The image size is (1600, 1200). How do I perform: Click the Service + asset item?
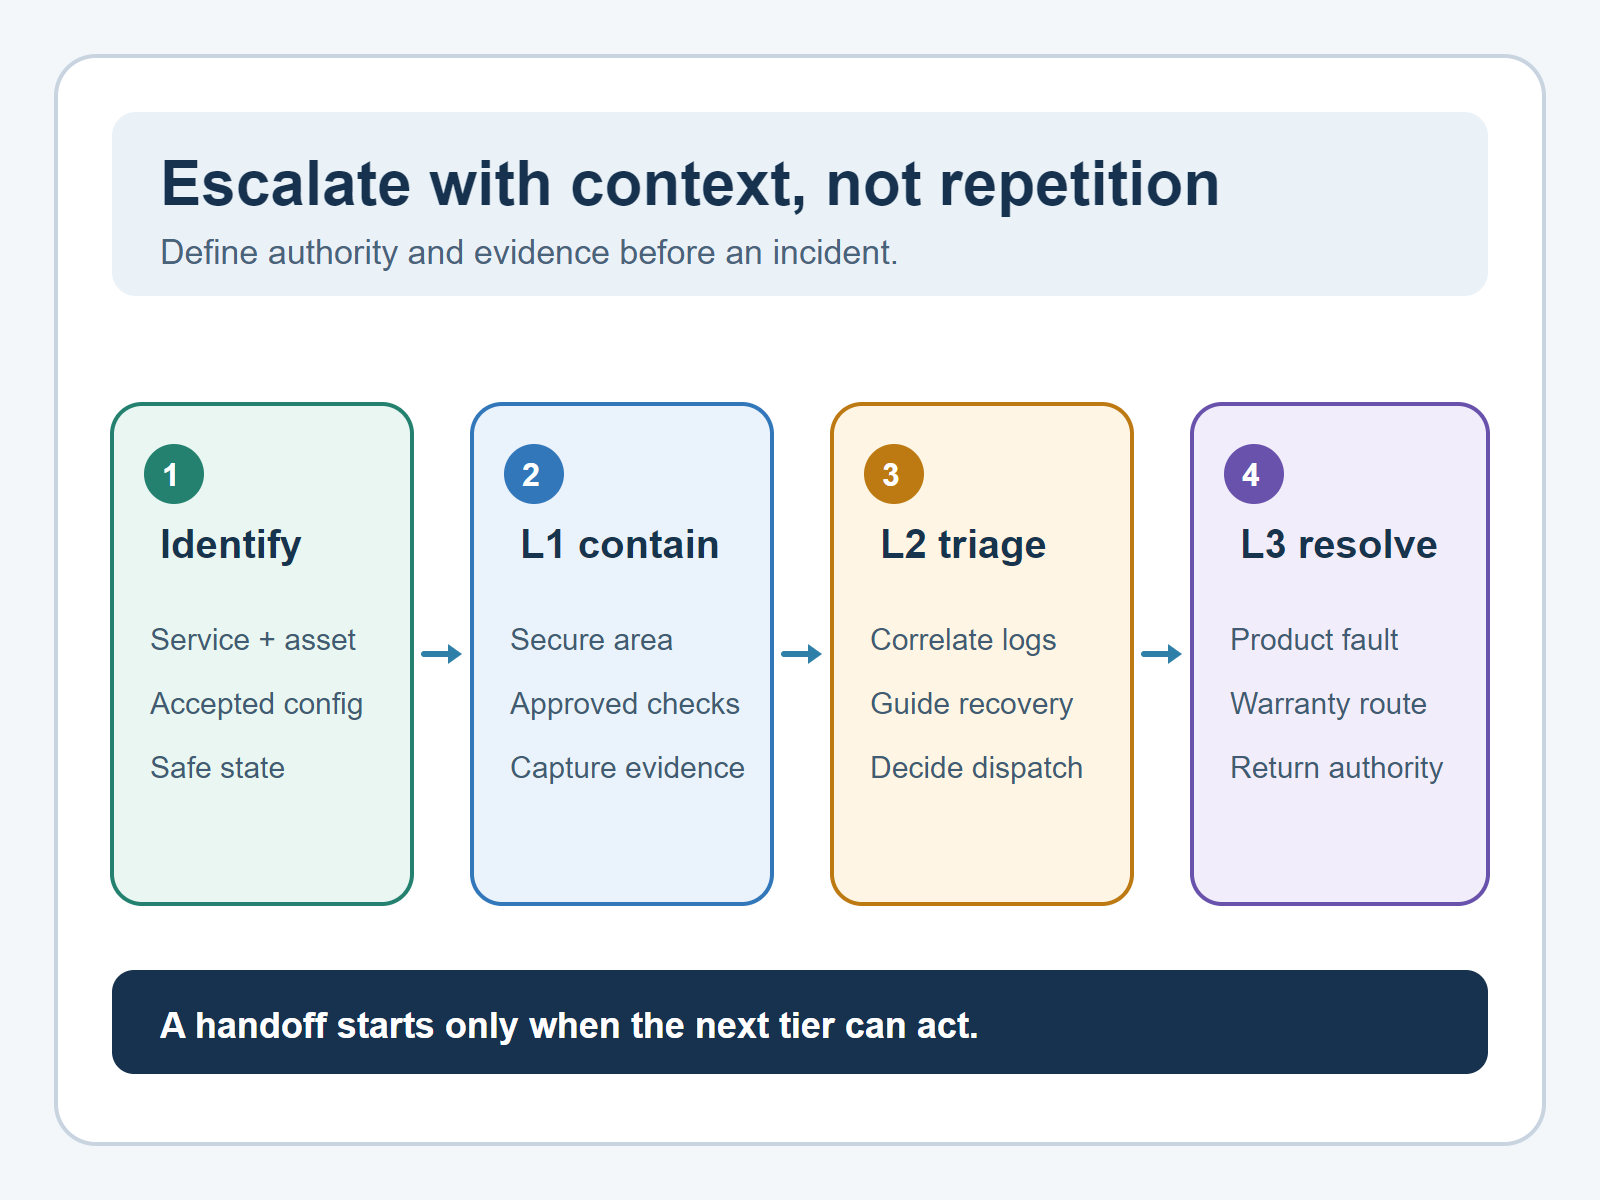point(253,640)
